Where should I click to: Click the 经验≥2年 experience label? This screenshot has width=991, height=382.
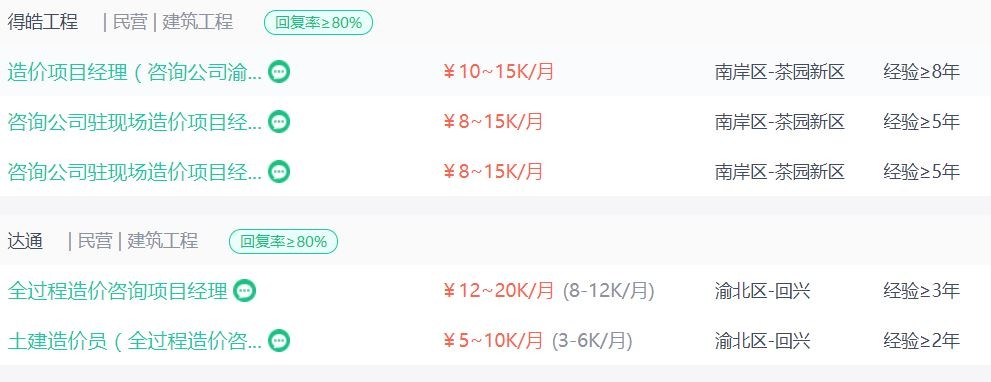921,341
